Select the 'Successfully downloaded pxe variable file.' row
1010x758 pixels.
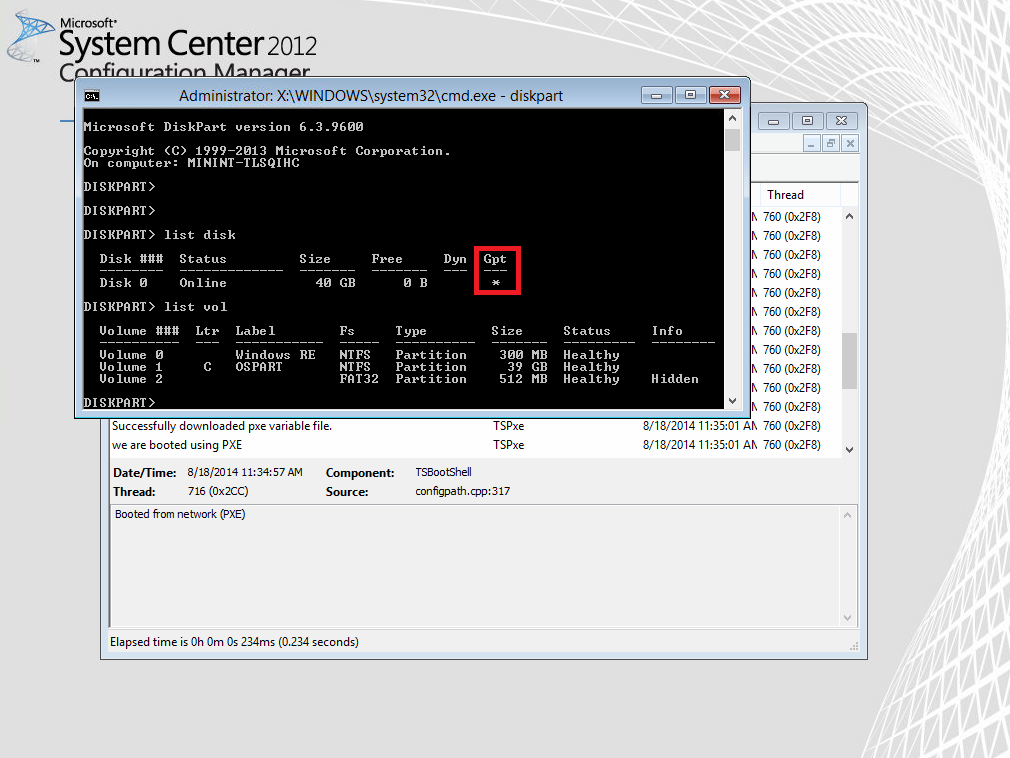[475, 426]
